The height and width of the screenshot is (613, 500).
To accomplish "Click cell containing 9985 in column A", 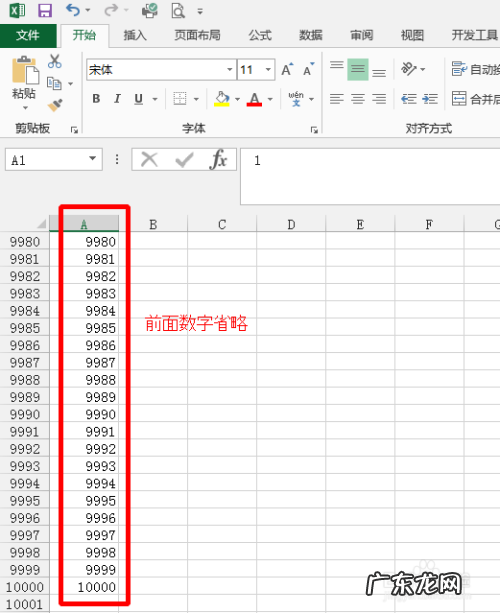I will [84, 328].
